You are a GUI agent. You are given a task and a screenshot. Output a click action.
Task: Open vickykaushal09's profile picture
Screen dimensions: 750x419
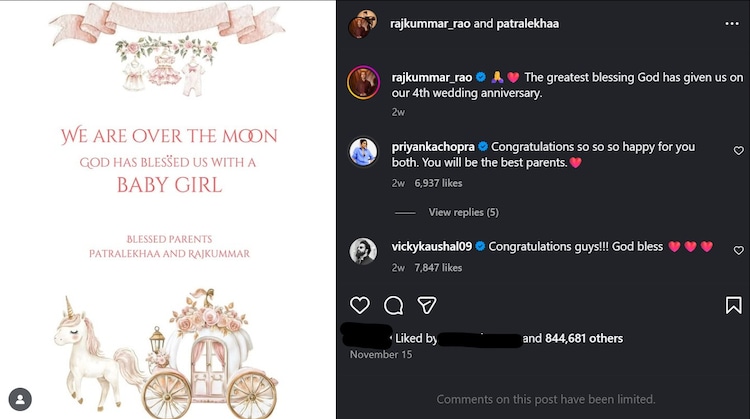(x=363, y=252)
